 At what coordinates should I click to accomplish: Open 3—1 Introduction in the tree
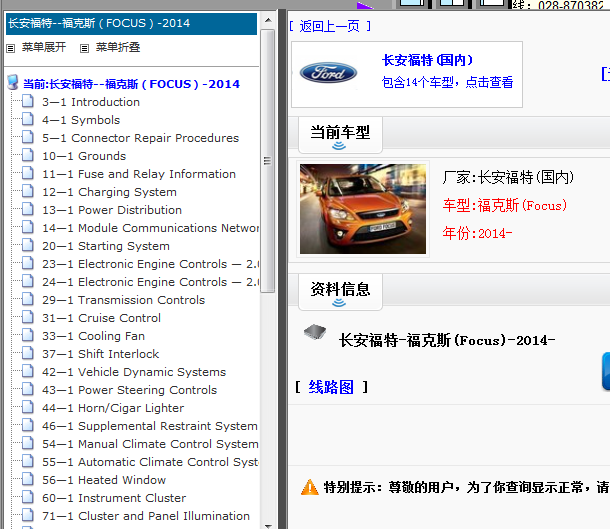click(x=91, y=102)
